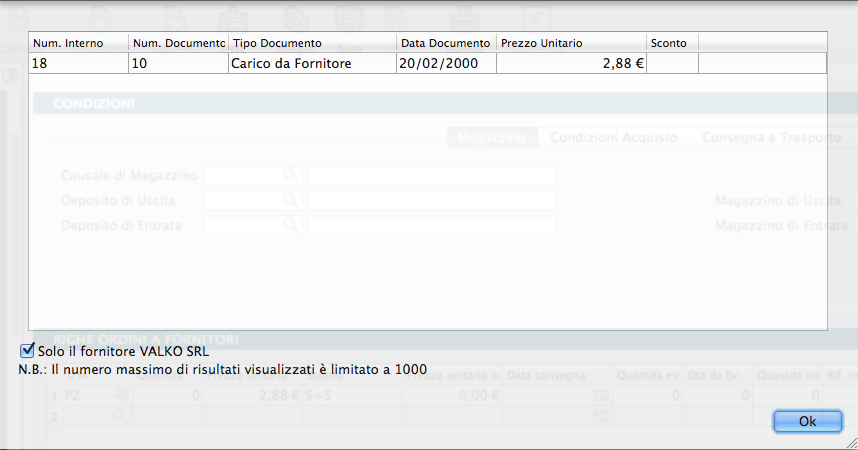Click the Causale di Magazzino search icon
Image resolution: width=858 pixels, height=450 pixels.
pyautogui.click(x=290, y=175)
